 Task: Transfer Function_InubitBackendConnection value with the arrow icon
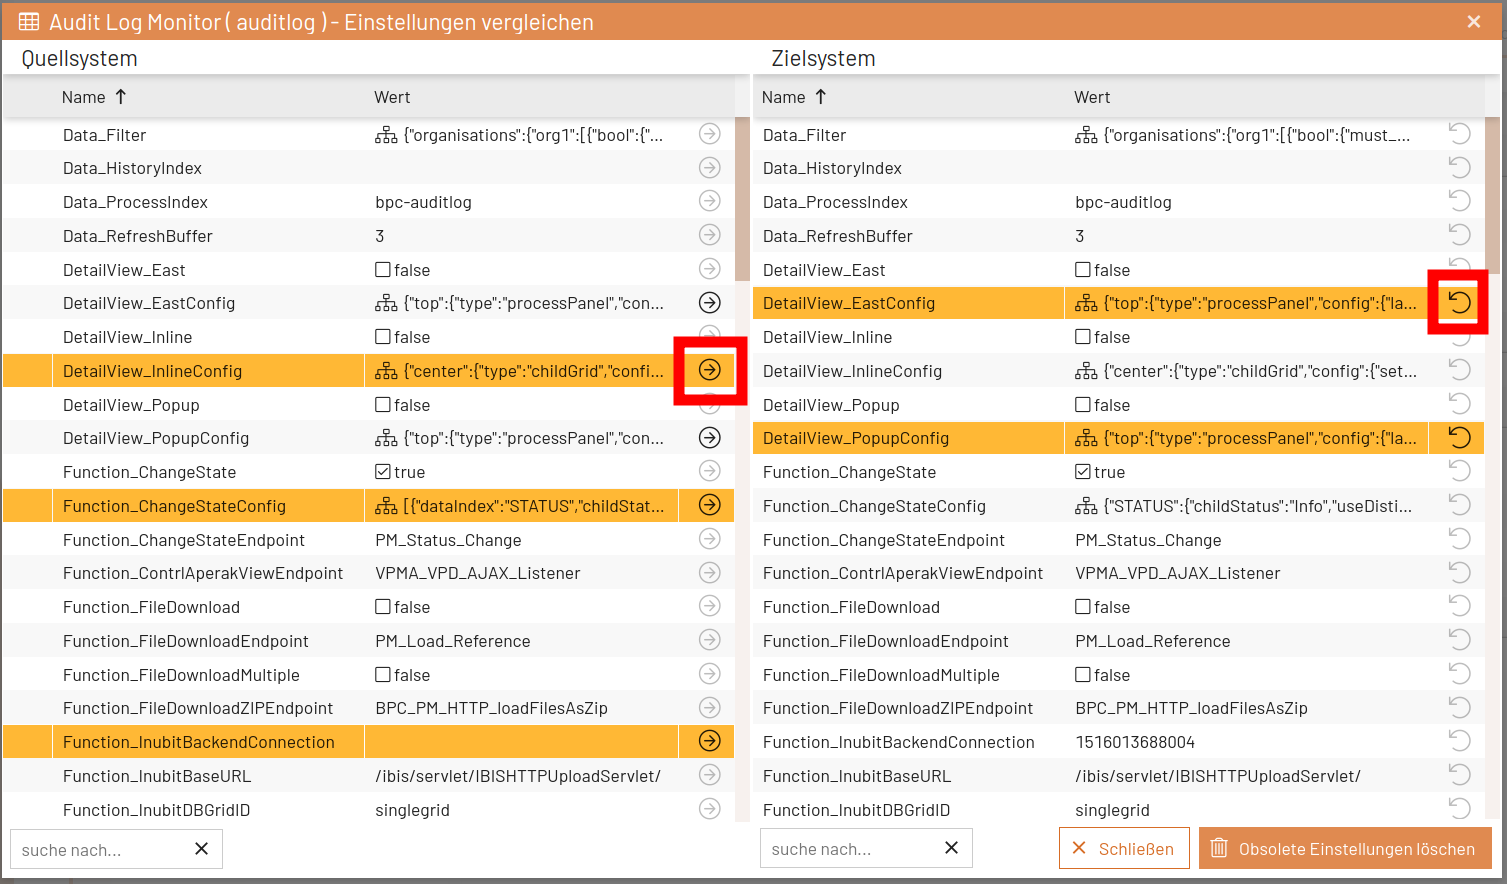710,741
